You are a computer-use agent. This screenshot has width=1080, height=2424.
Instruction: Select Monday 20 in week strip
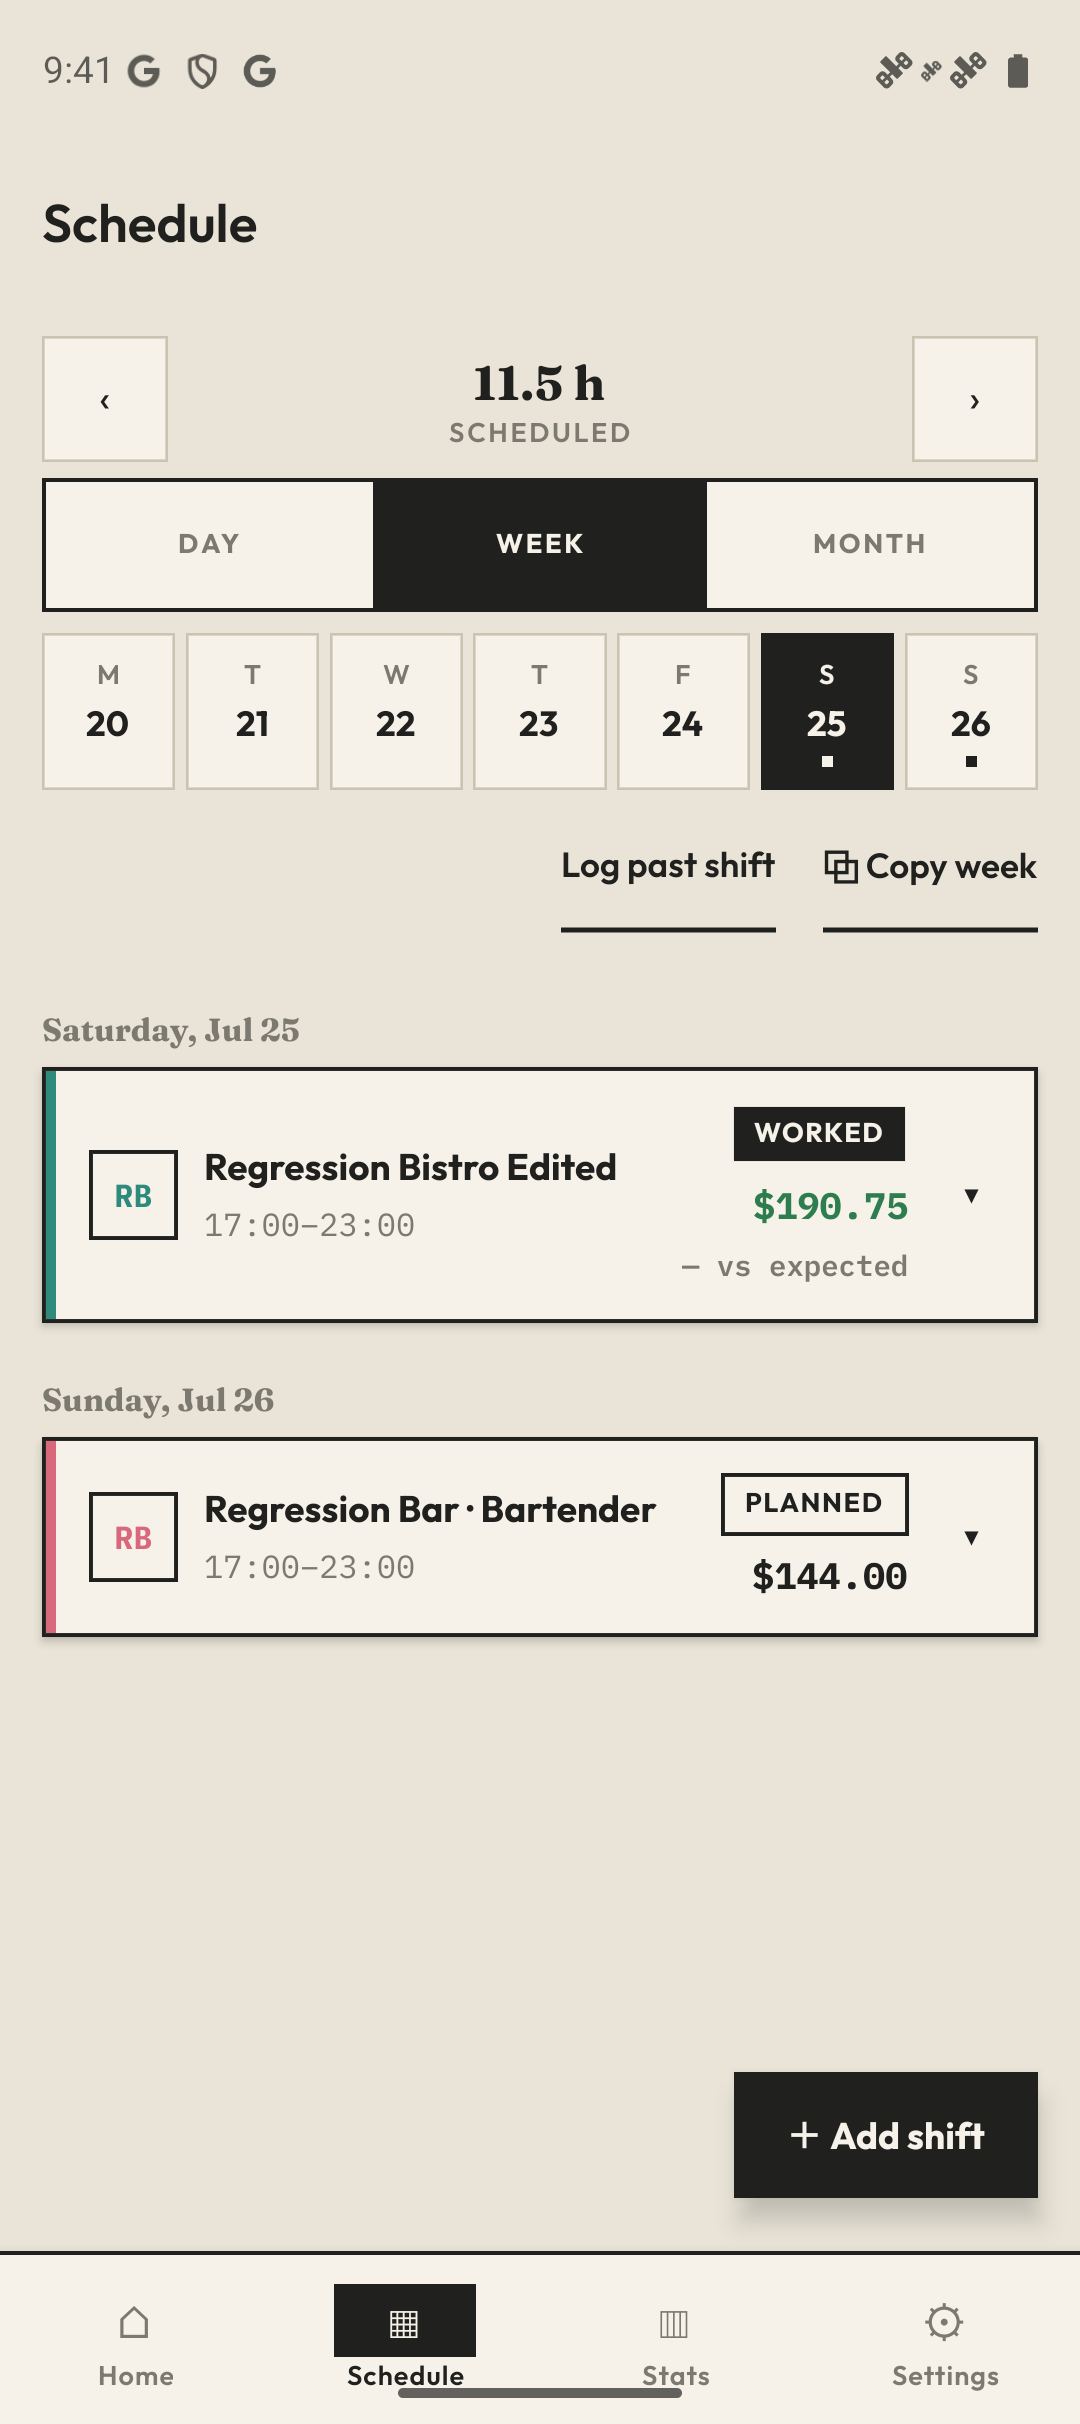pos(108,711)
